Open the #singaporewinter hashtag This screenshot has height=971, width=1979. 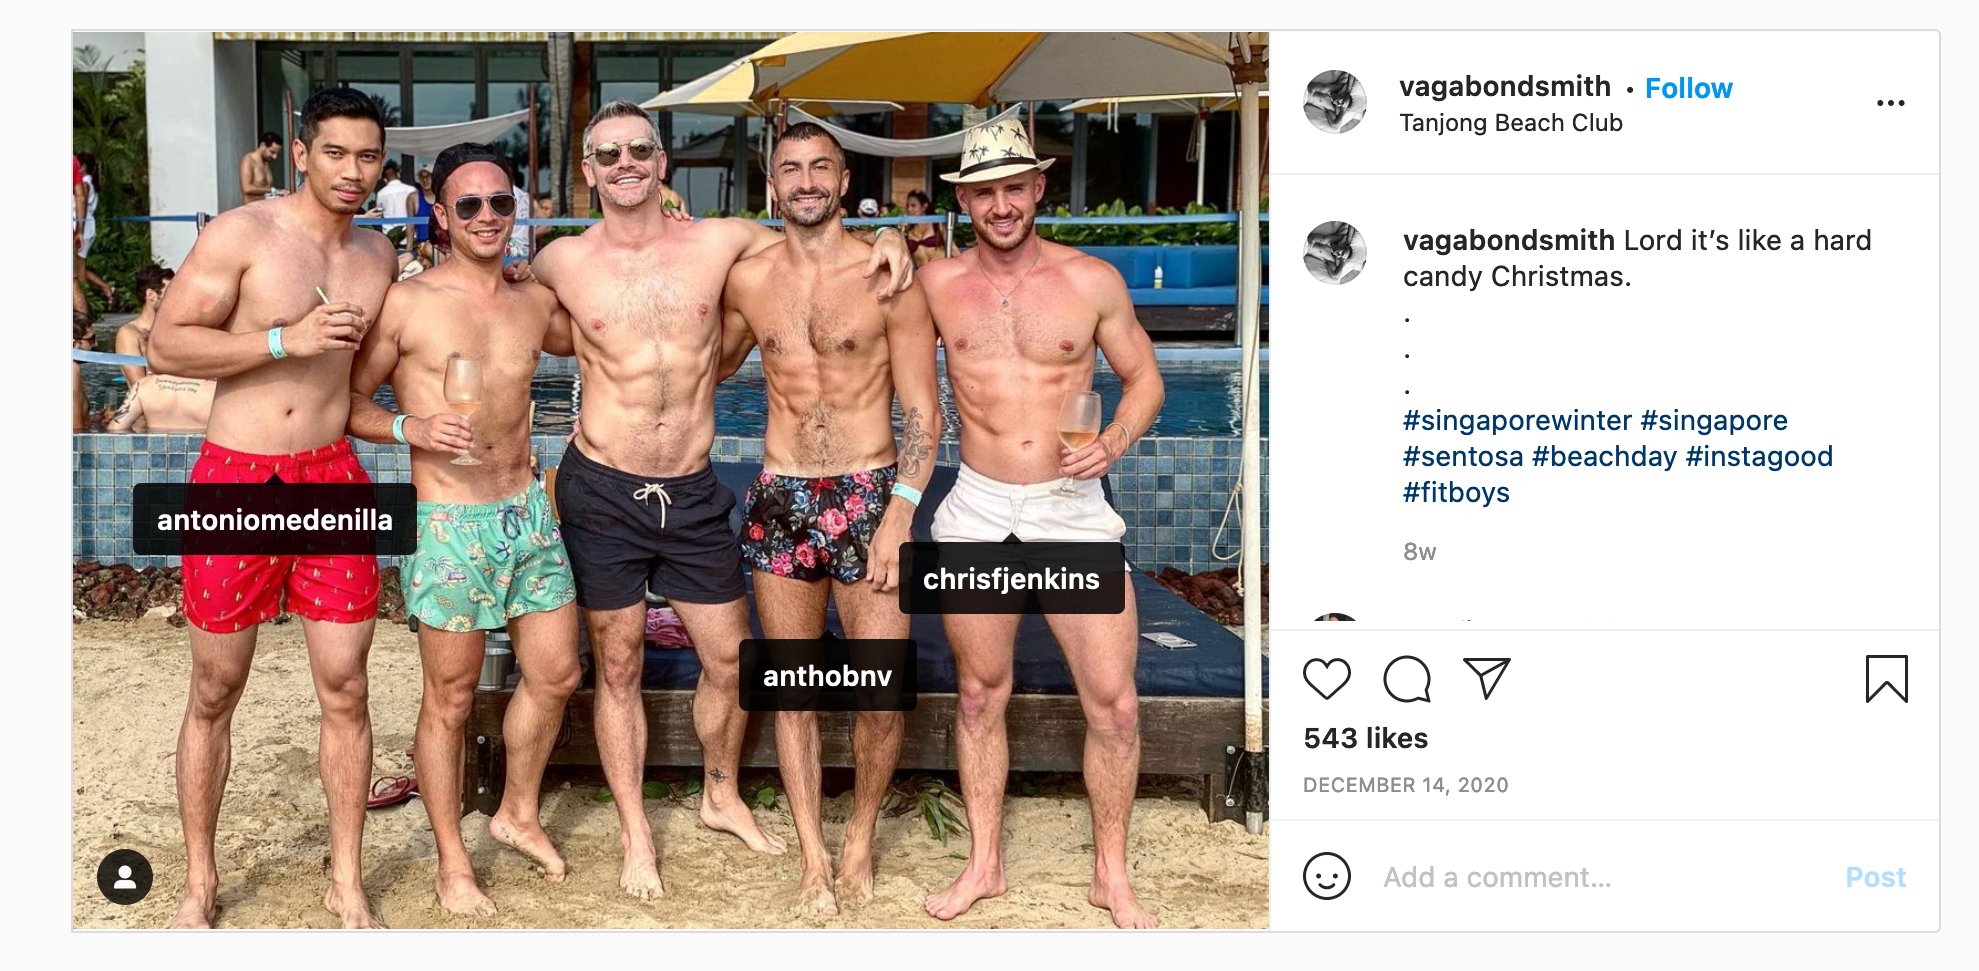click(1516, 420)
